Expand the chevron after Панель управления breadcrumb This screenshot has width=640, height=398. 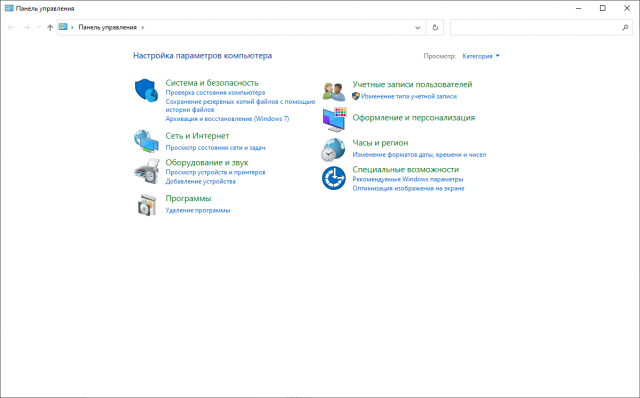[143, 27]
